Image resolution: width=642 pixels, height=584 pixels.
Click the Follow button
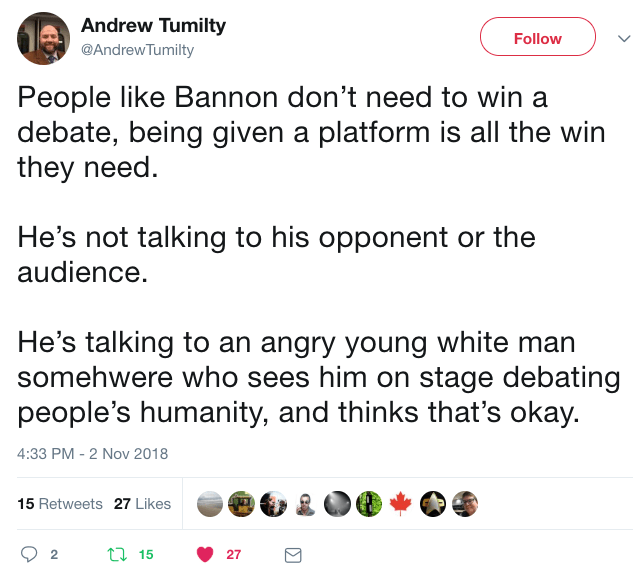(x=537, y=38)
